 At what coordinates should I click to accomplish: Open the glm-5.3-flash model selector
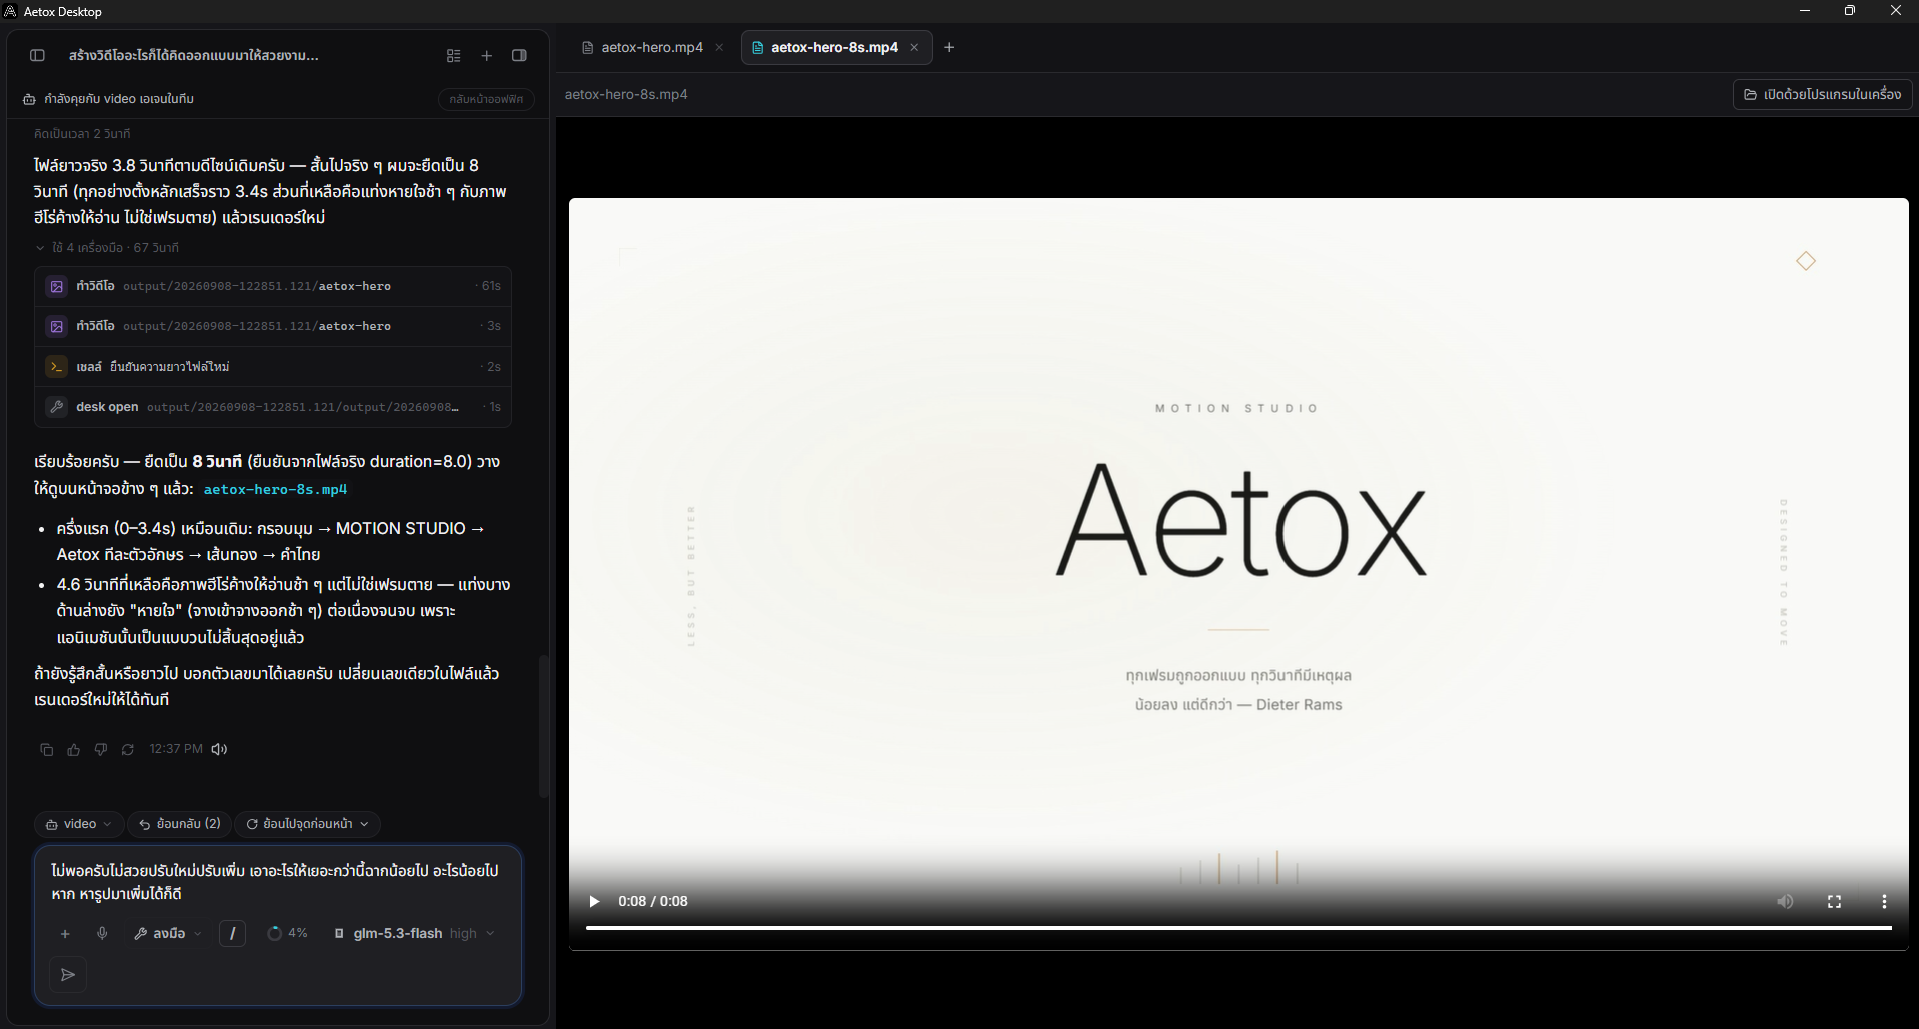coord(414,934)
